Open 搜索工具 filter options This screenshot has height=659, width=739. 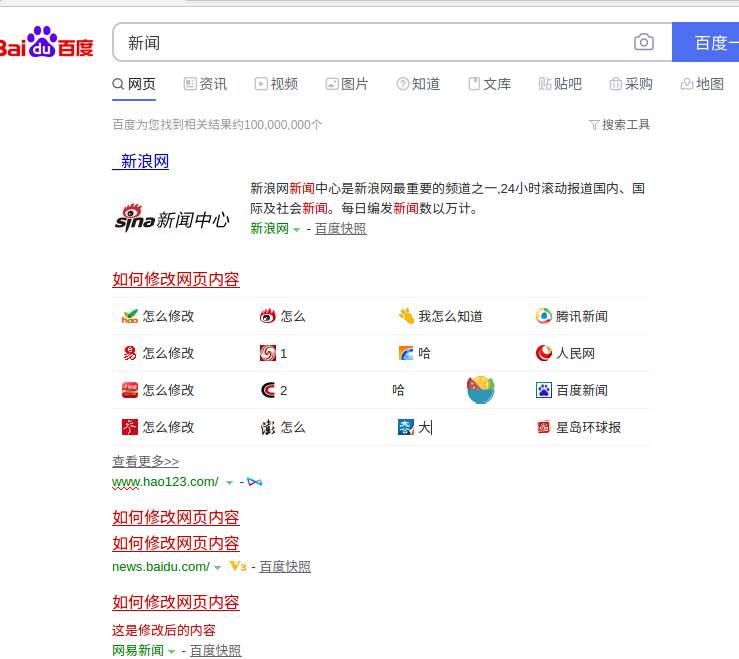click(619, 124)
